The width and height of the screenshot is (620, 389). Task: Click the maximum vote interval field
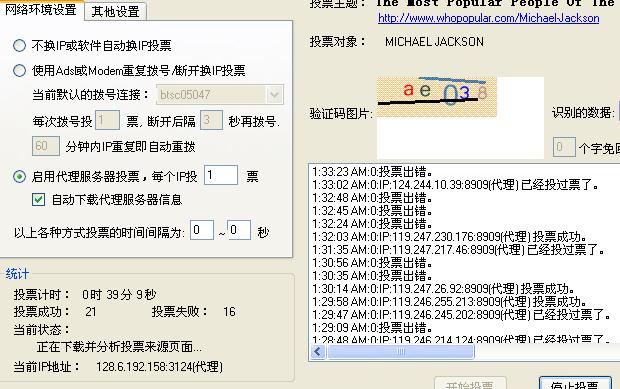pyautogui.click(x=239, y=230)
